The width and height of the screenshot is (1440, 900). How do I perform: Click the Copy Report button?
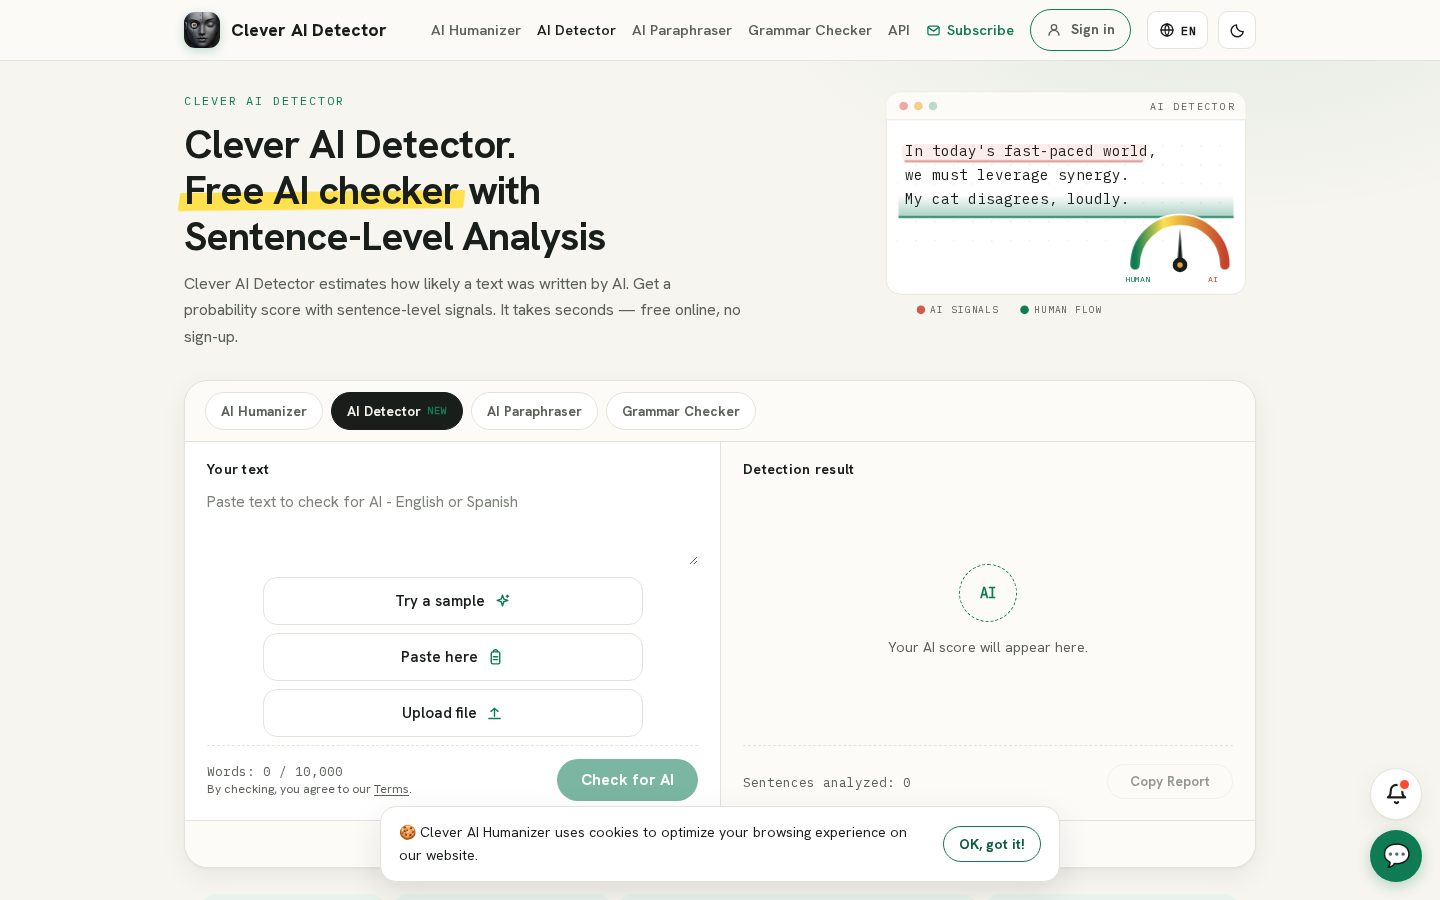coord(1170,782)
